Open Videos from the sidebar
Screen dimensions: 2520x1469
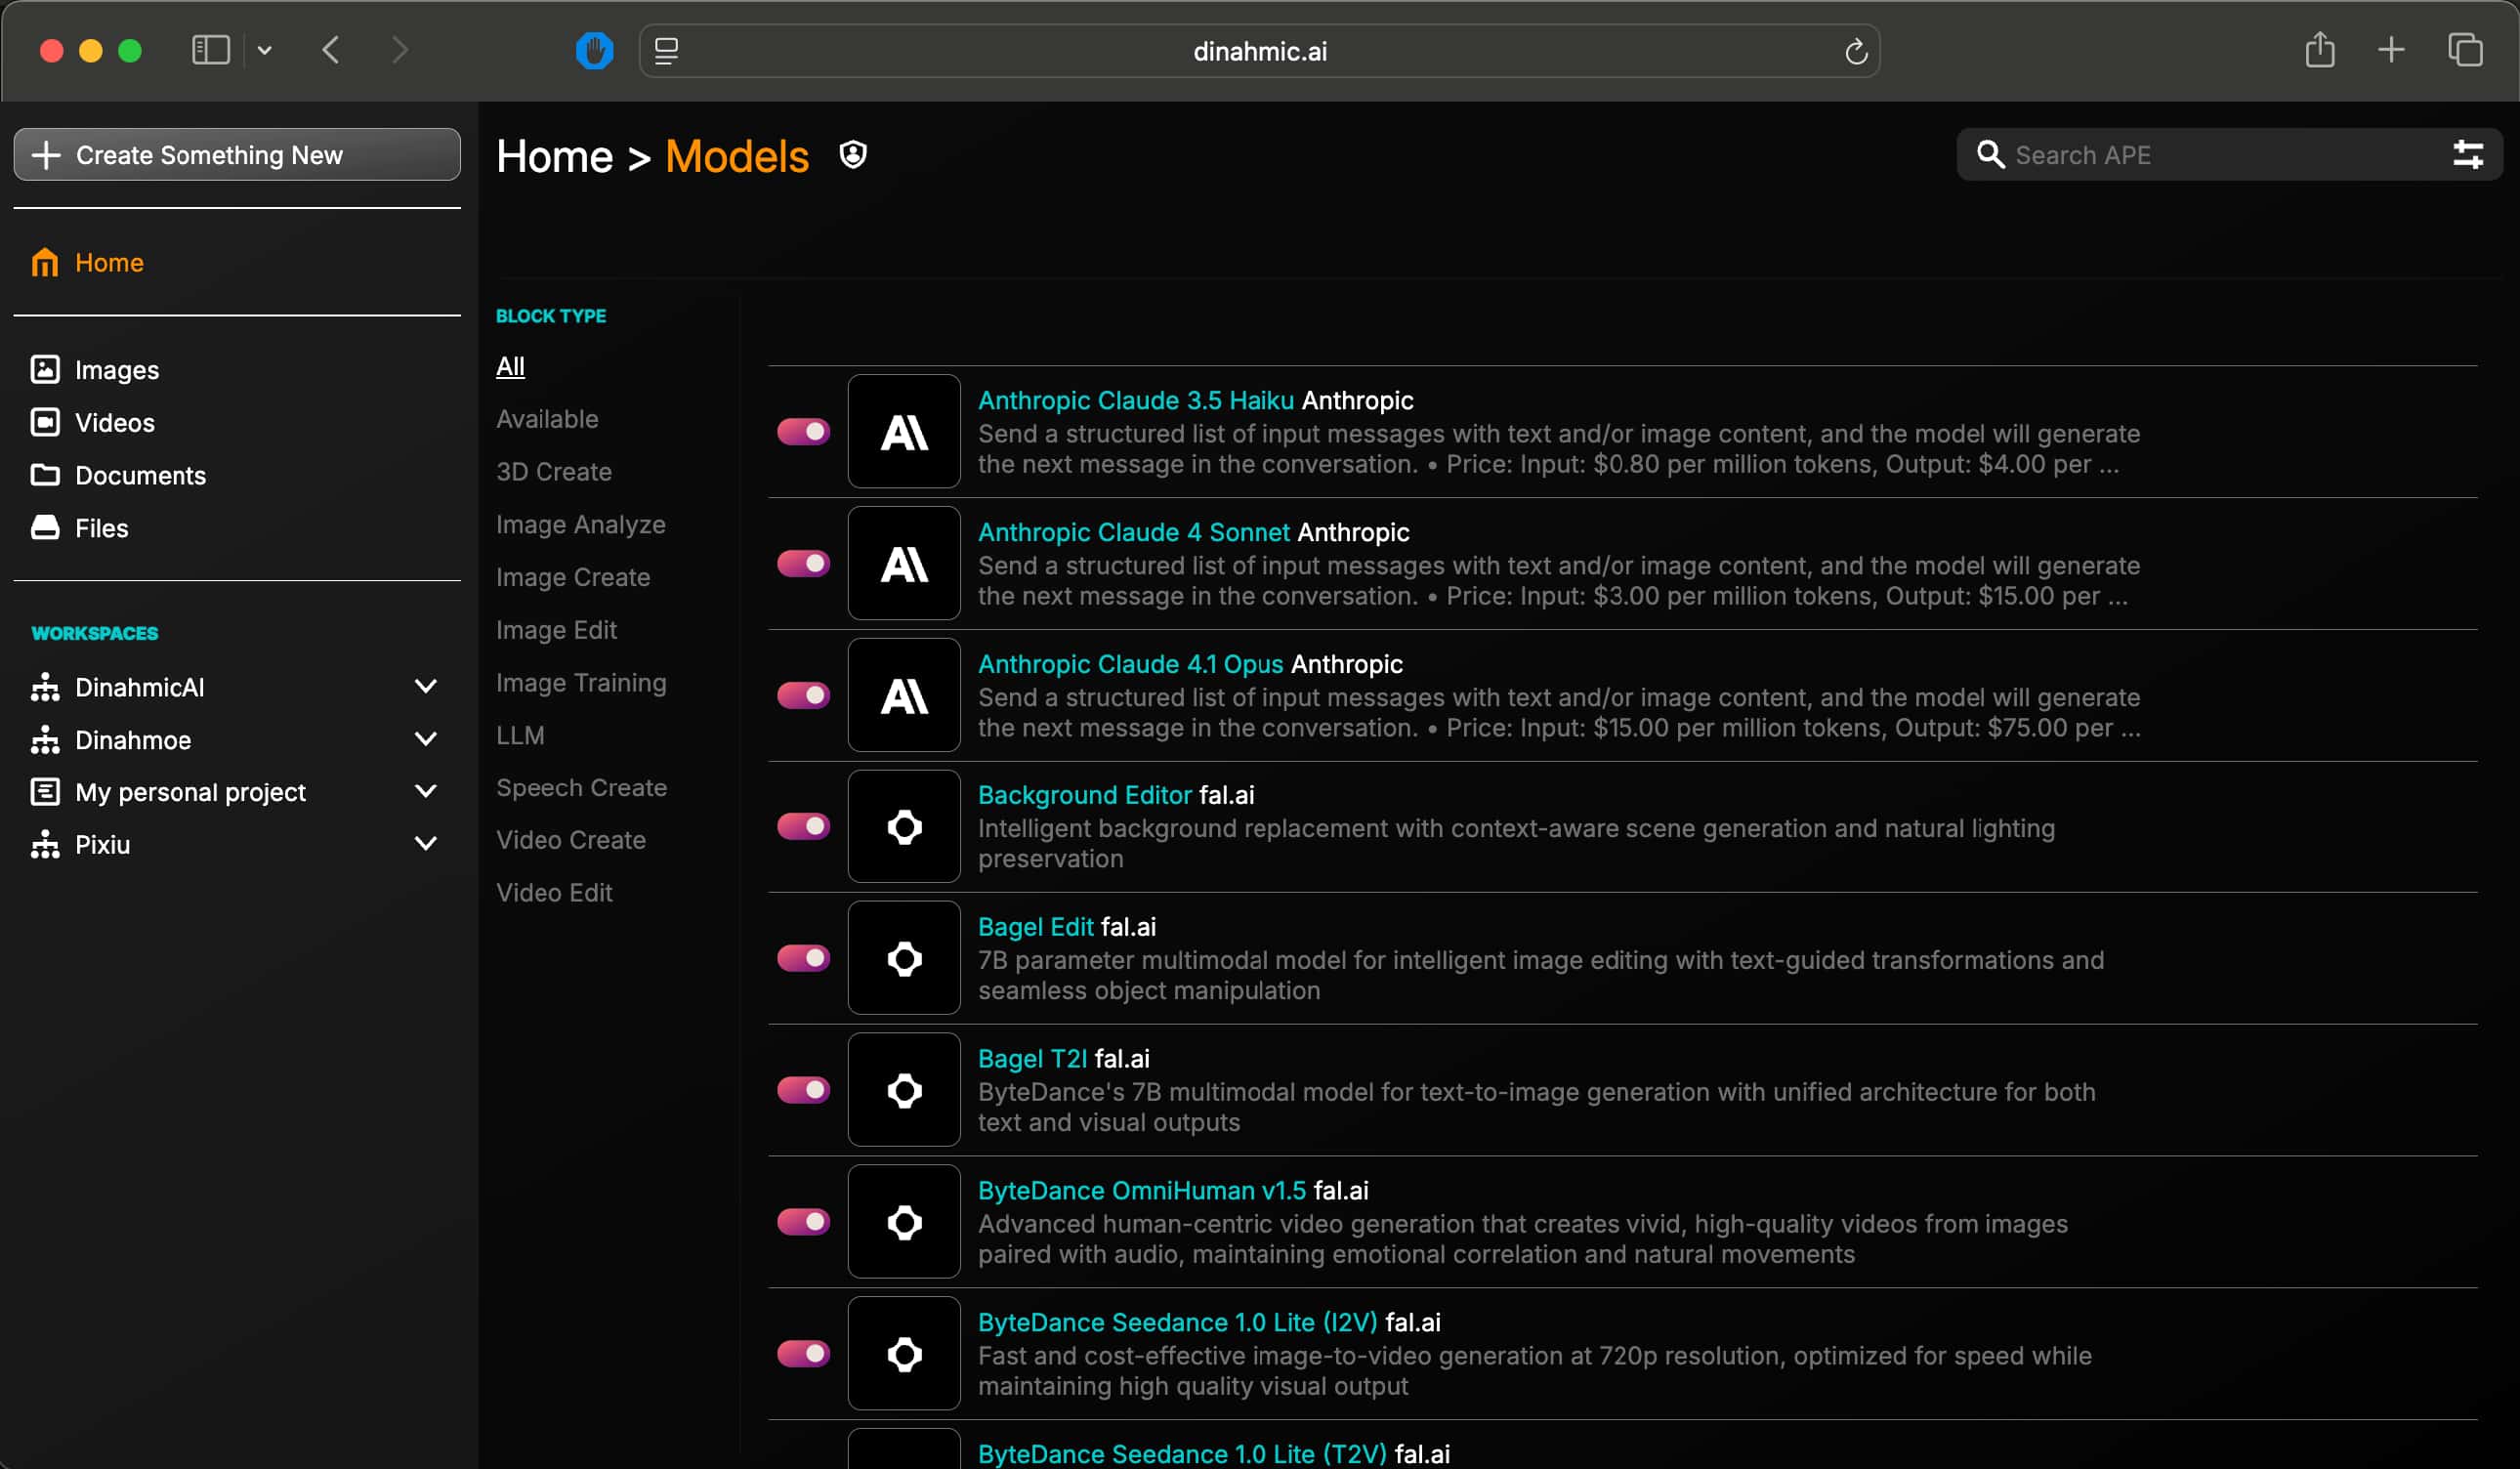[x=114, y=423]
